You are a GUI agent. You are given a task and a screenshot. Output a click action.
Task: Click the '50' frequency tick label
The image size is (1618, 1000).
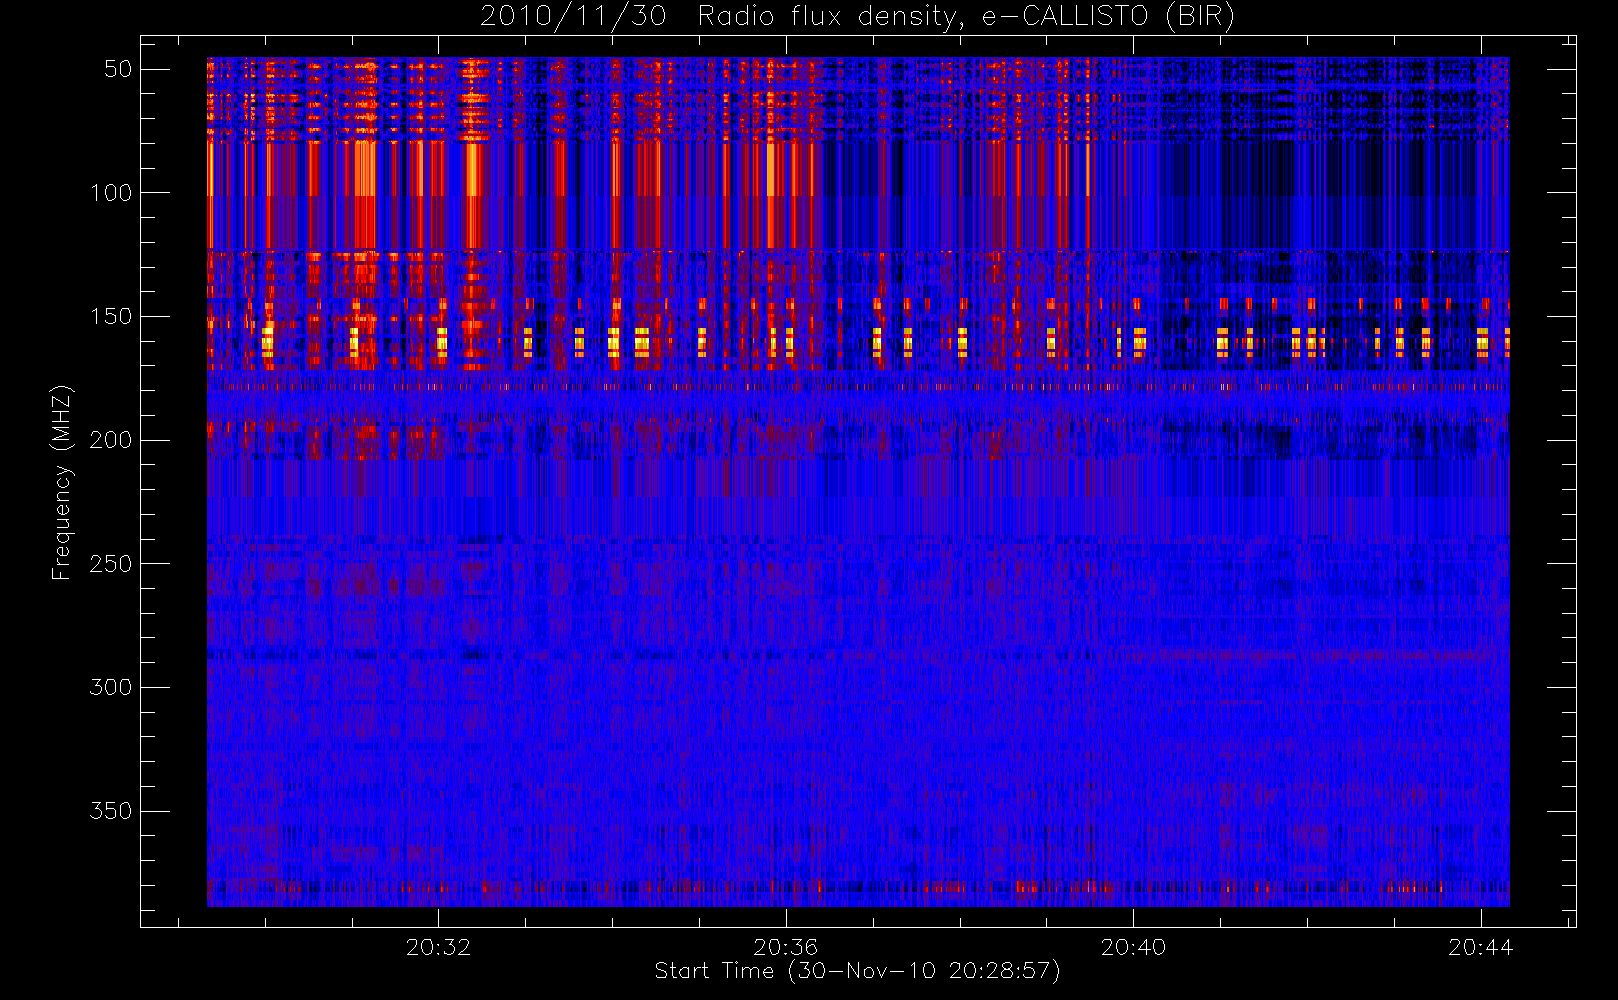118,69
